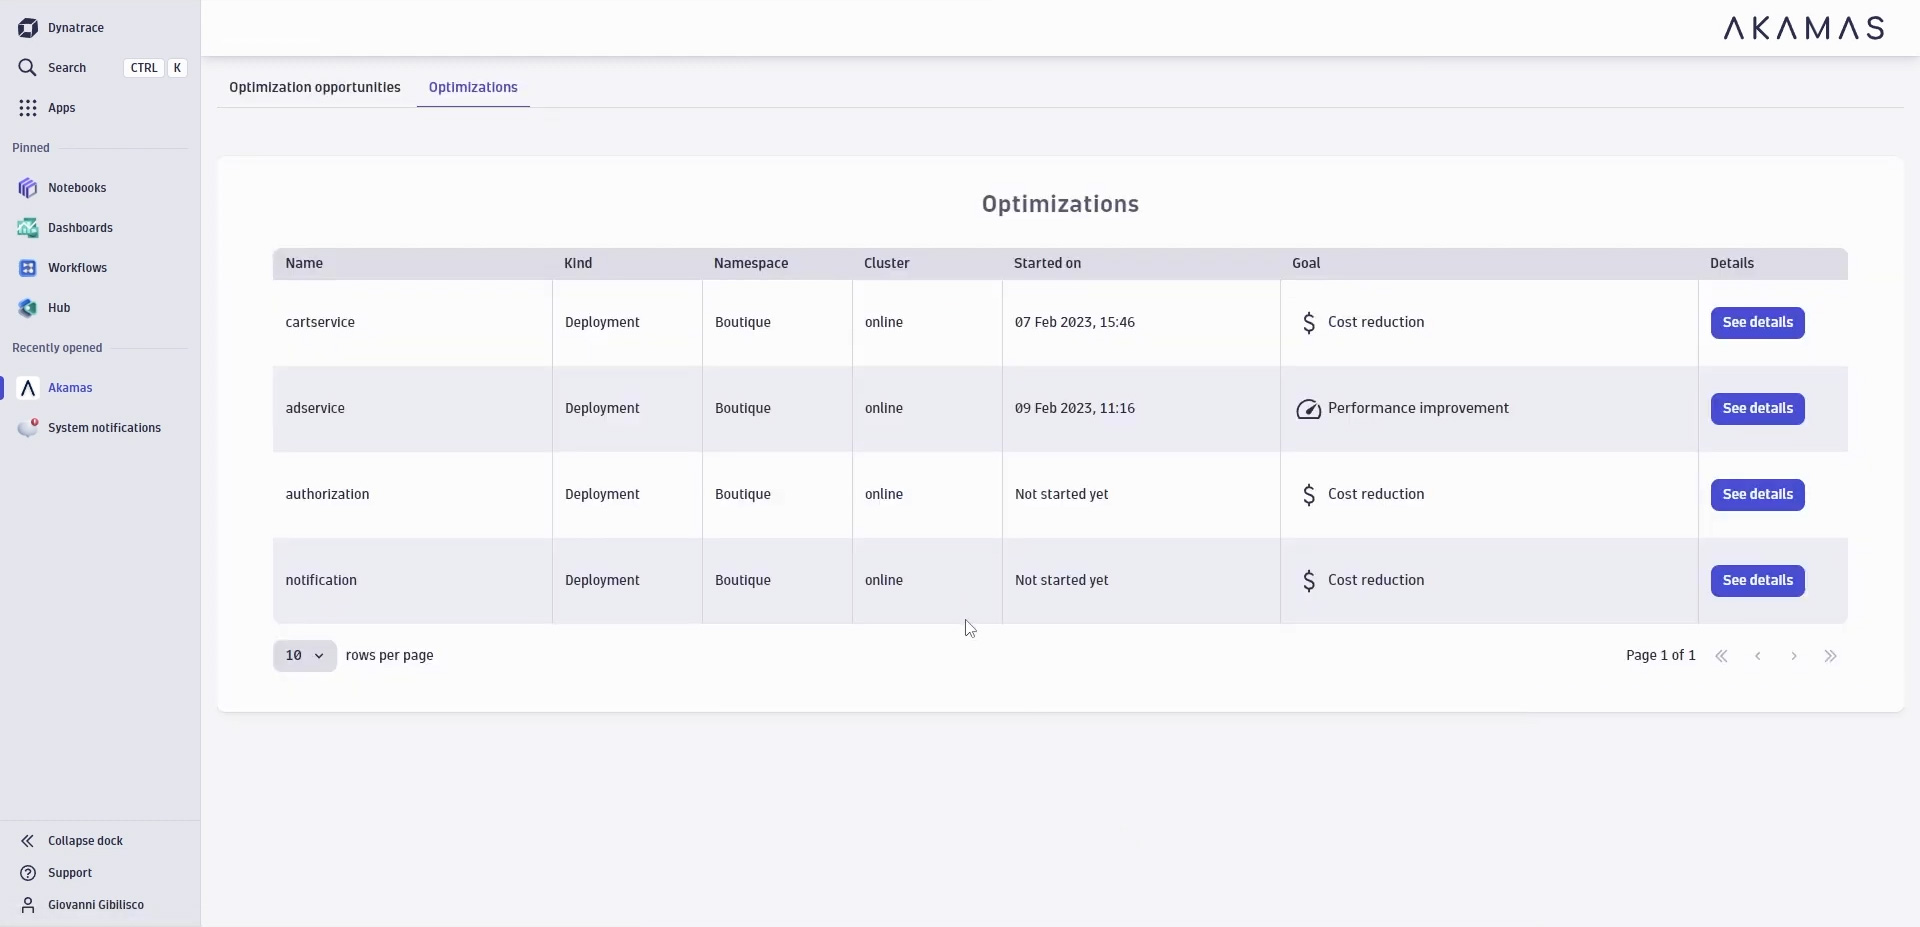Collapse the dock sidebar

(x=85, y=841)
